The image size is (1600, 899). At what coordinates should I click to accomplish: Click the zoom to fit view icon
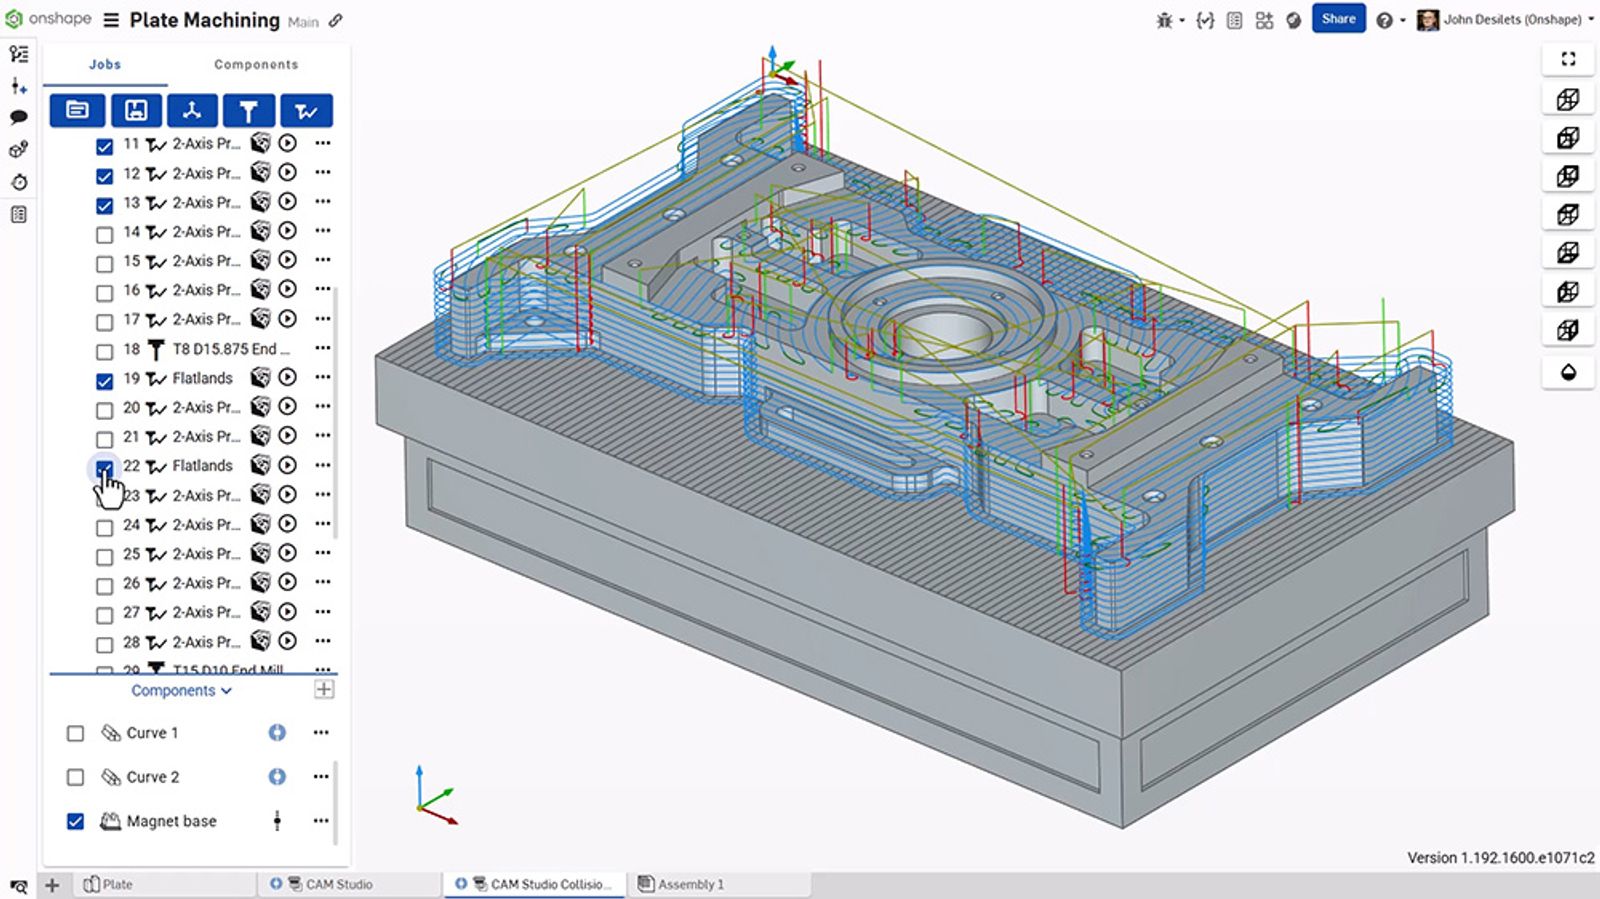[x=1568, y=59]
